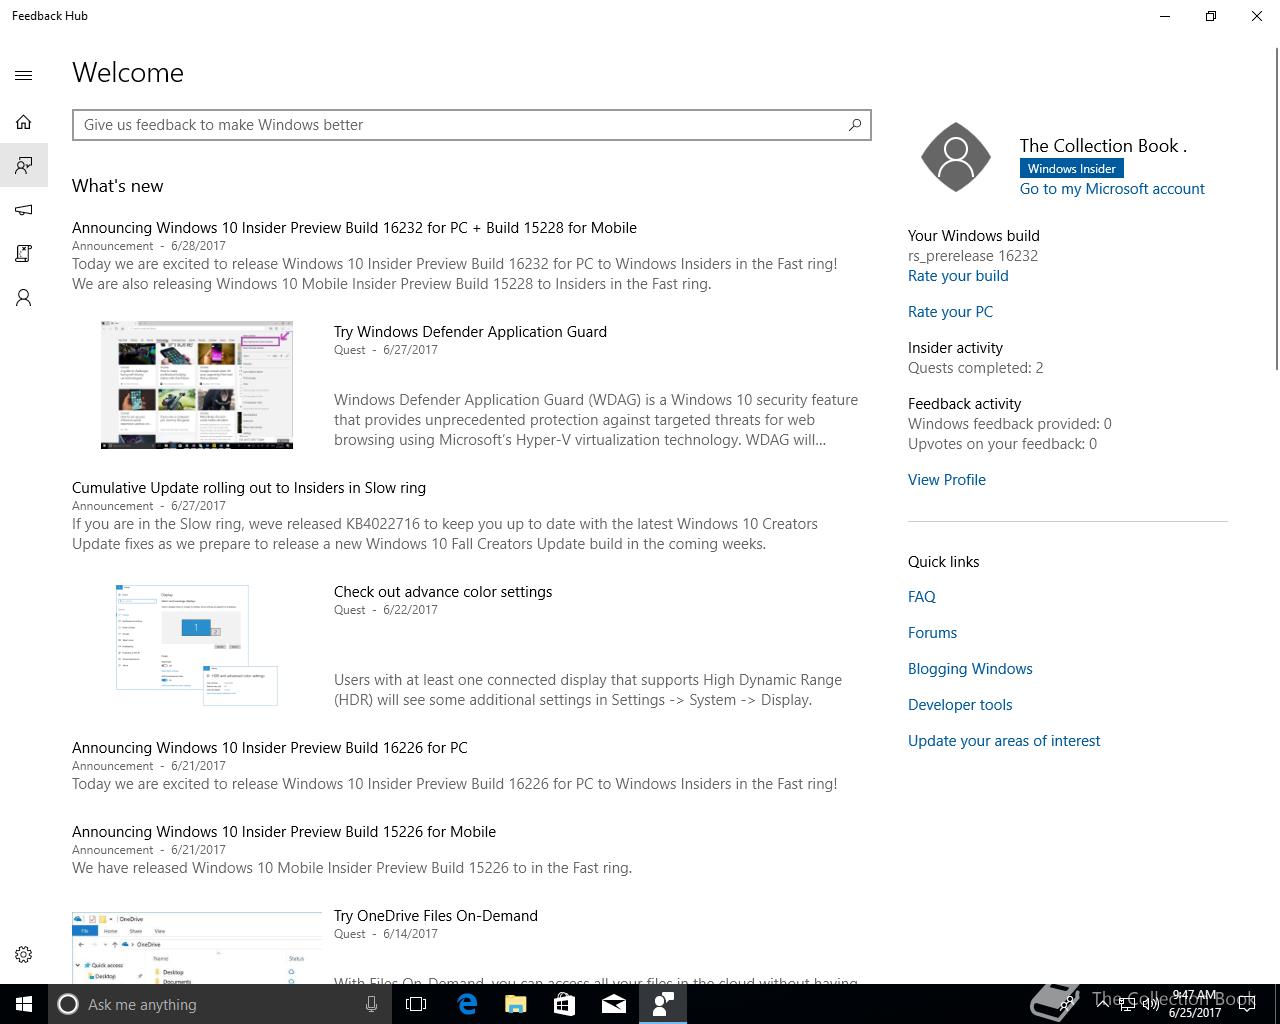Open Announcements megaphone icon
This screenshot has width=1280, height=1024.
point(24,210)
